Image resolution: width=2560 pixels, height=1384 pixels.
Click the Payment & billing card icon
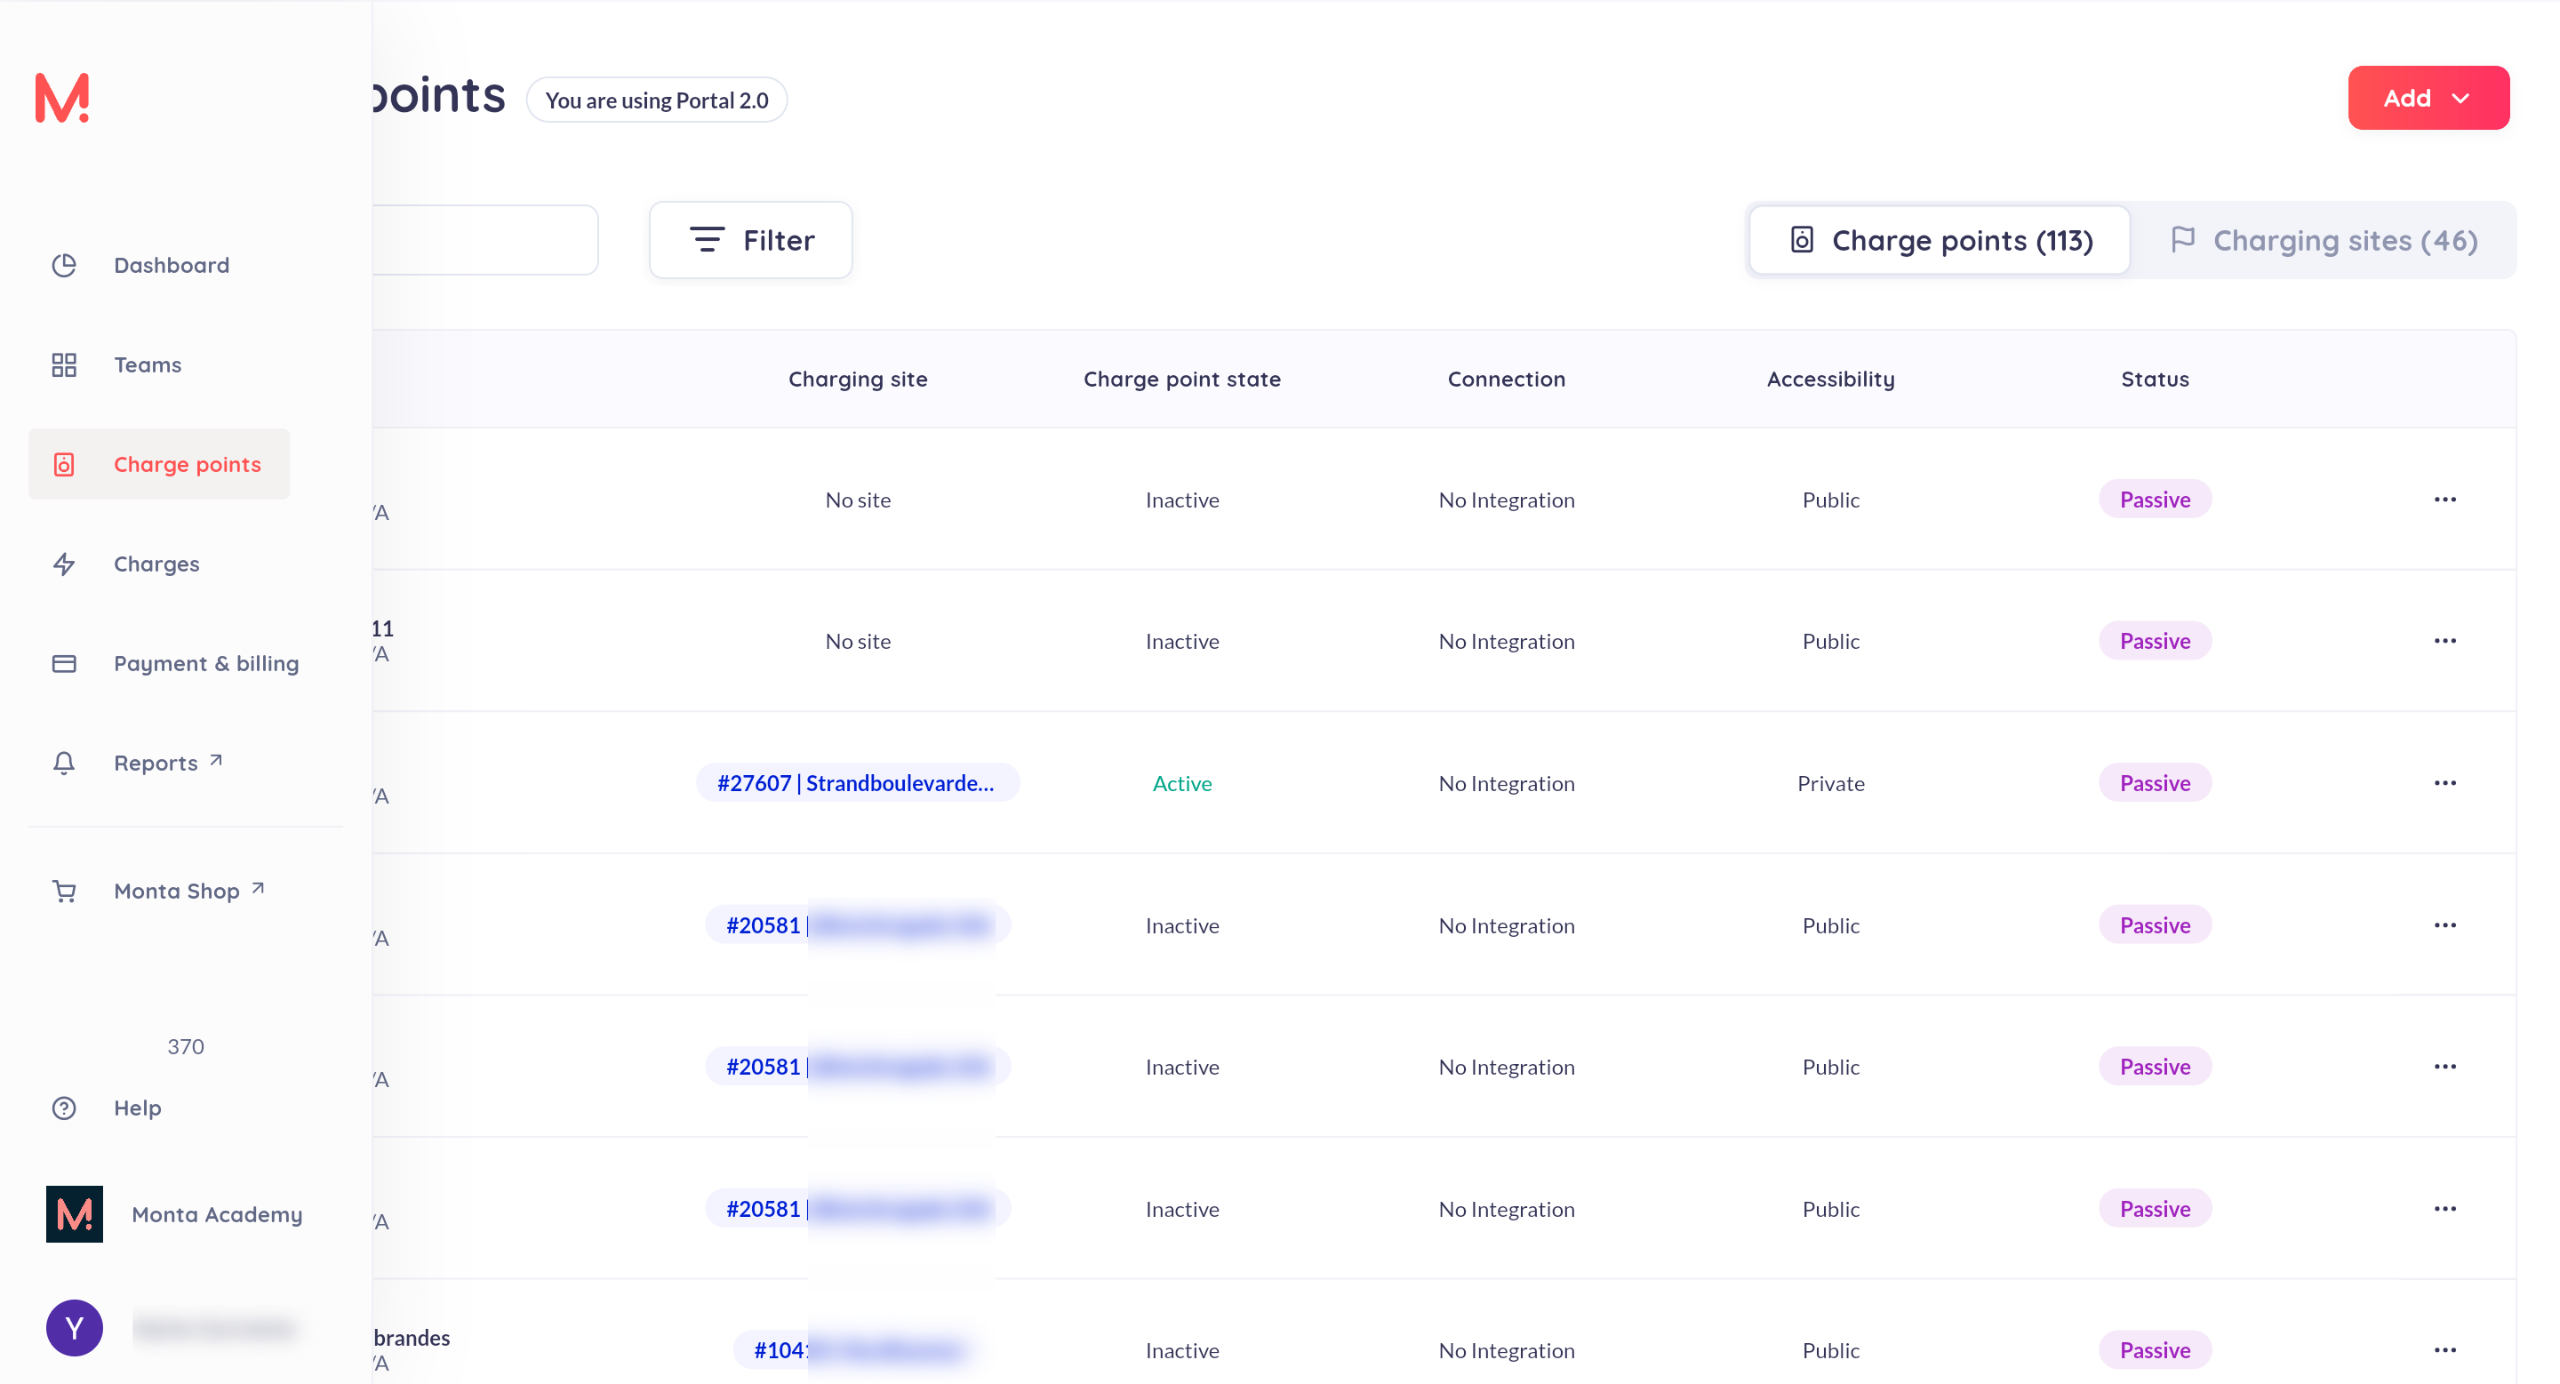pyautogui.click(x=64, y=664)
